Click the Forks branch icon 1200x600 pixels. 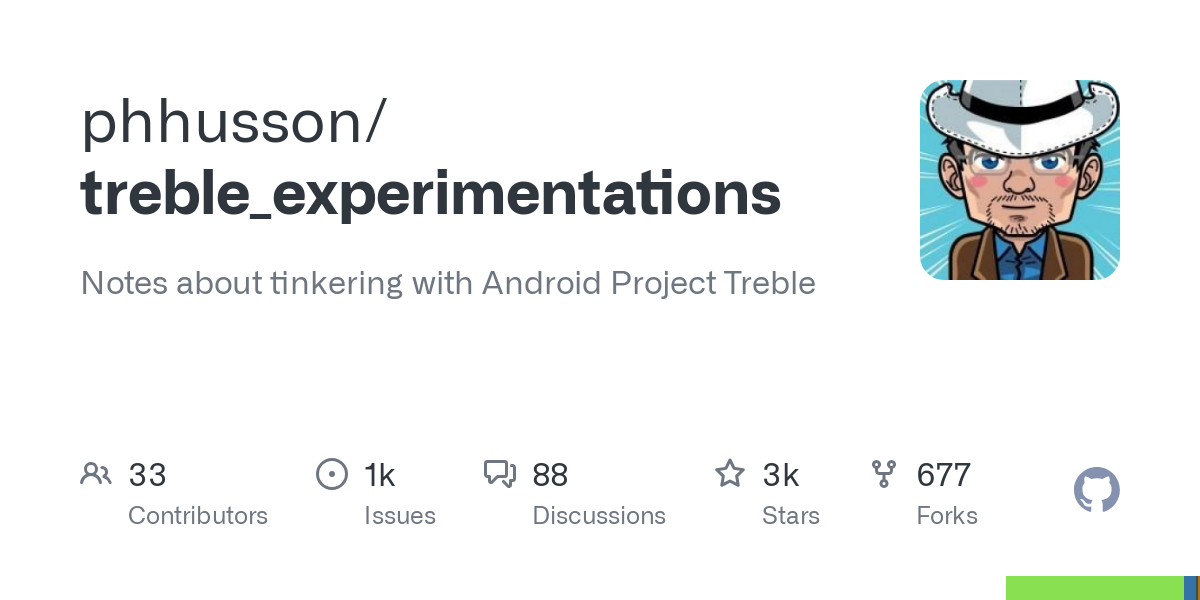(x=884, y=474)
